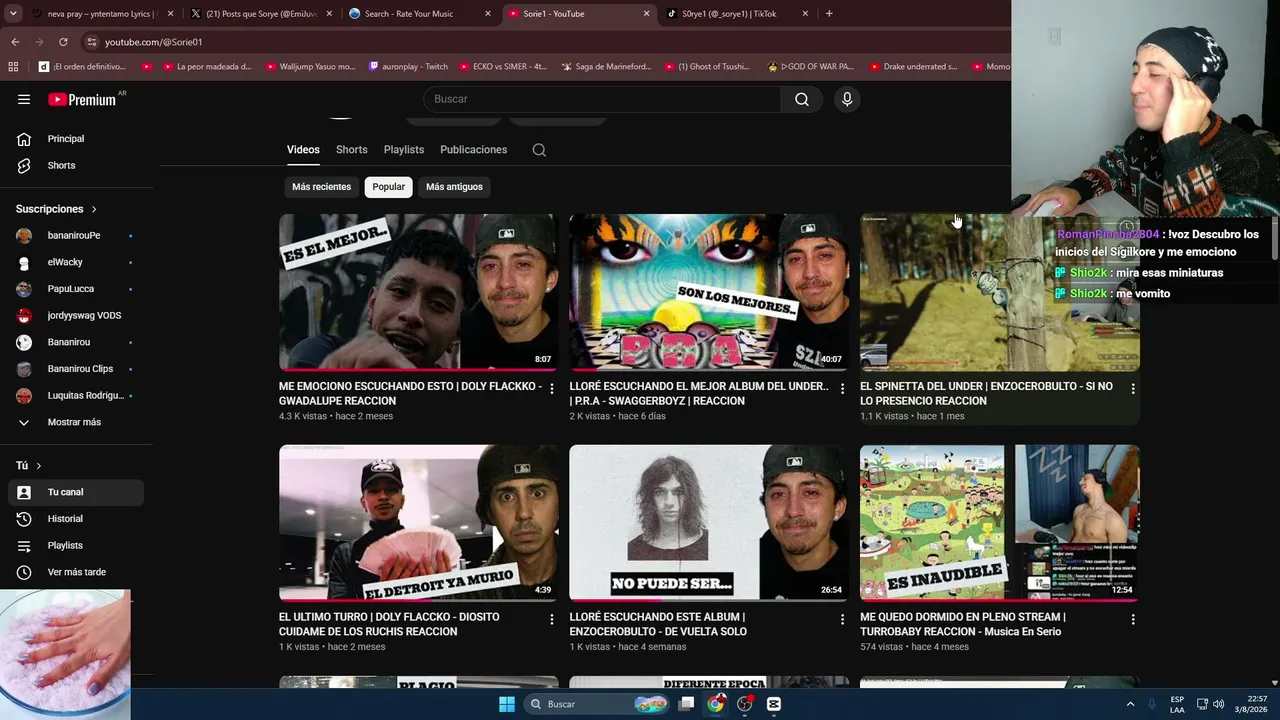The image size is (1280, 720).
Task: Open Tu canal in the sidebar
Action: pos(76,492)
